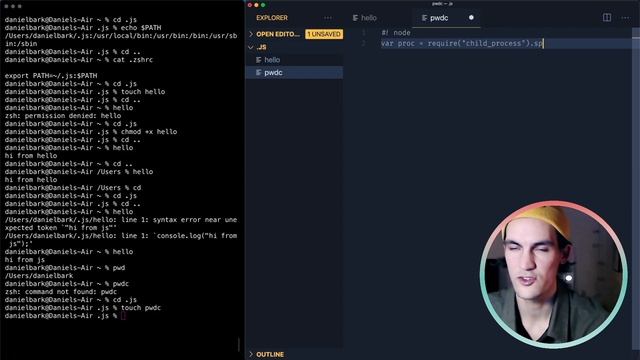Open the Explorer more actions ellipsis

pos(328,18)
